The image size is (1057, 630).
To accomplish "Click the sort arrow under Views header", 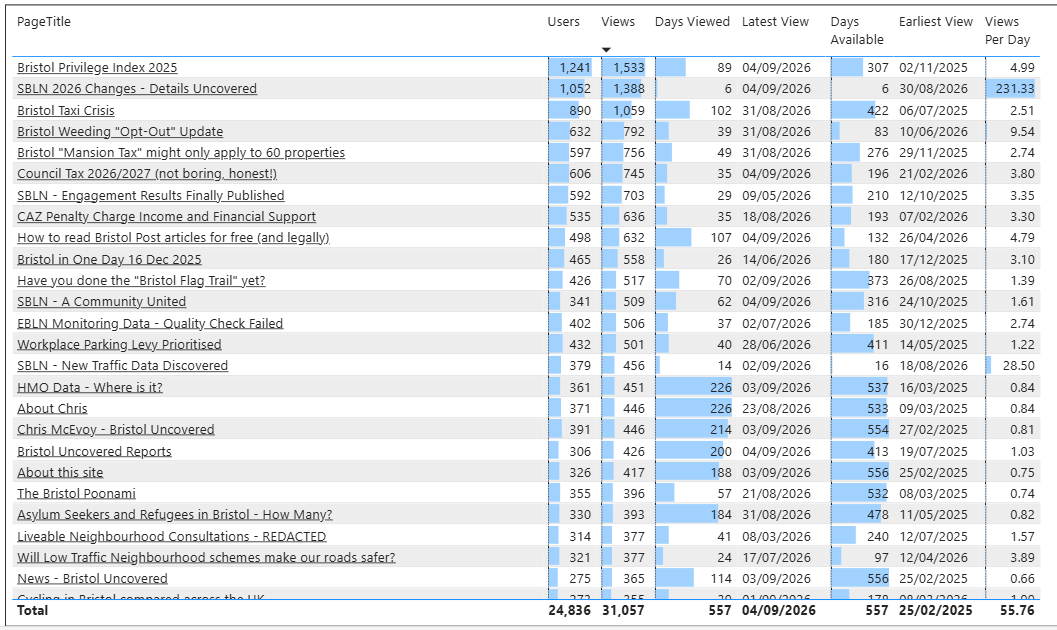I will pyautogui.click(x=606, y=50).
